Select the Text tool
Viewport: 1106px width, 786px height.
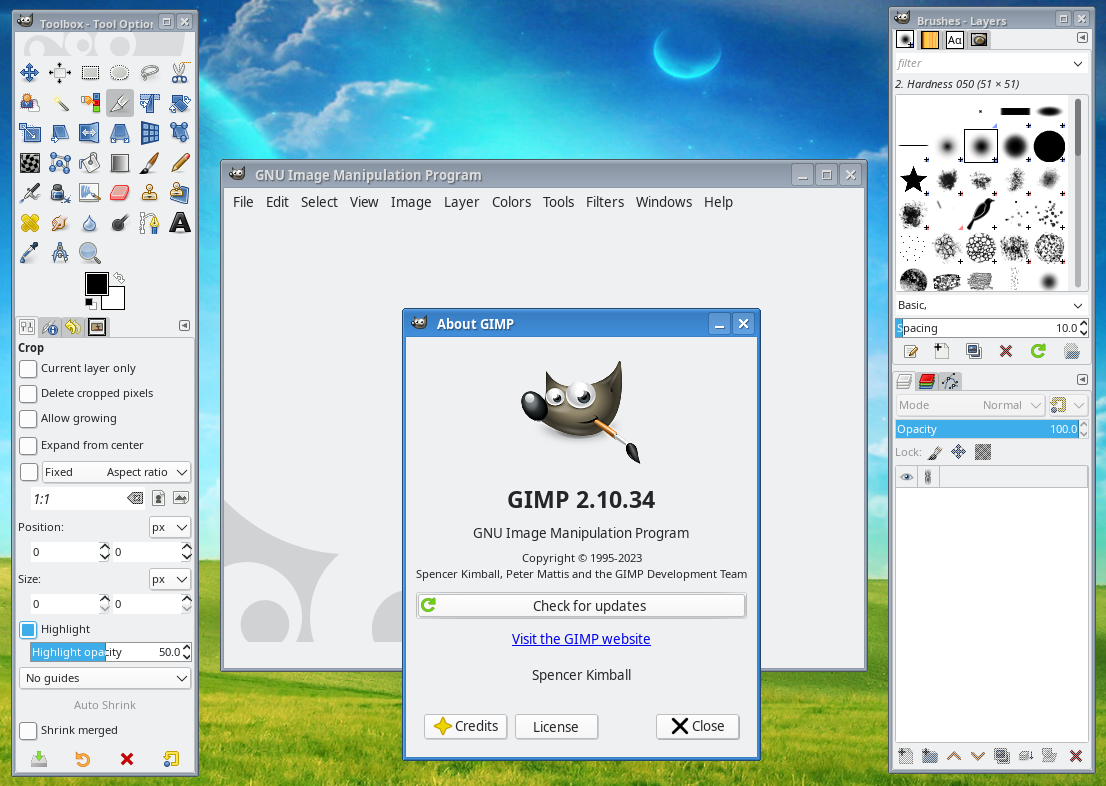coord(180,223)
